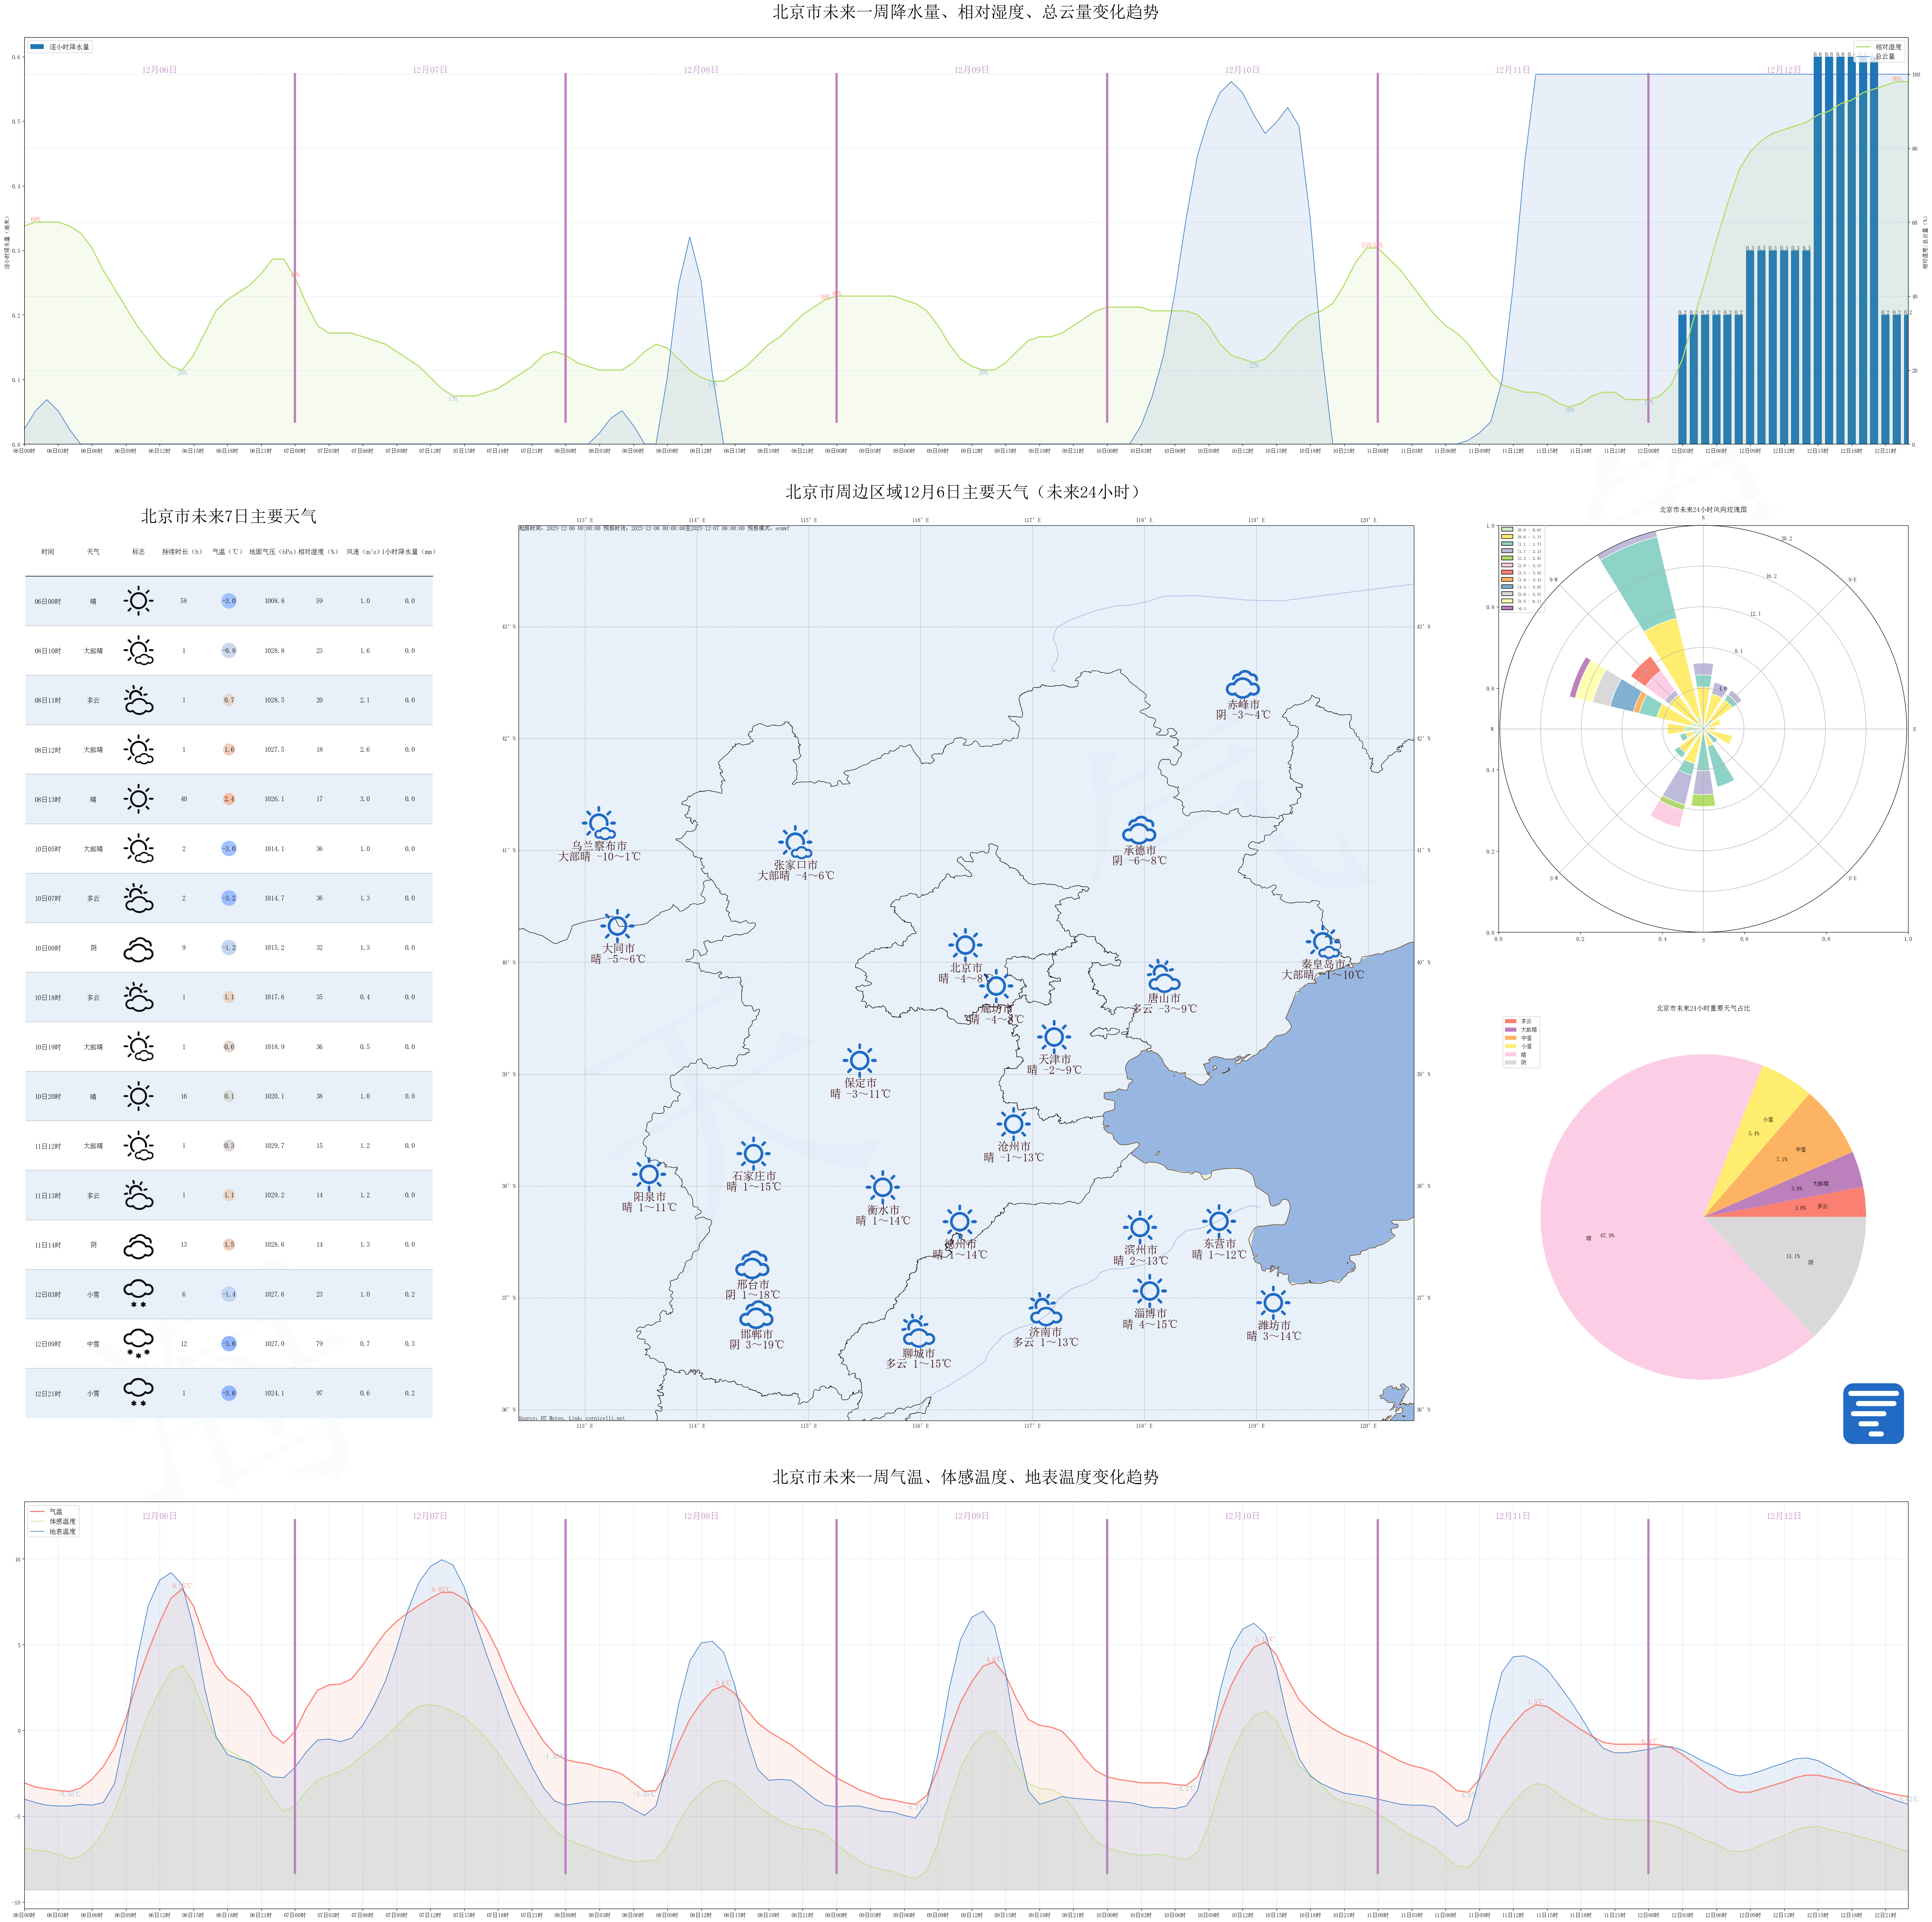This screenshot has height=1922, width=1932.
Task: Click the partly cloudy icon above 乌兰察布市
Action: click(x=599, y=824)
